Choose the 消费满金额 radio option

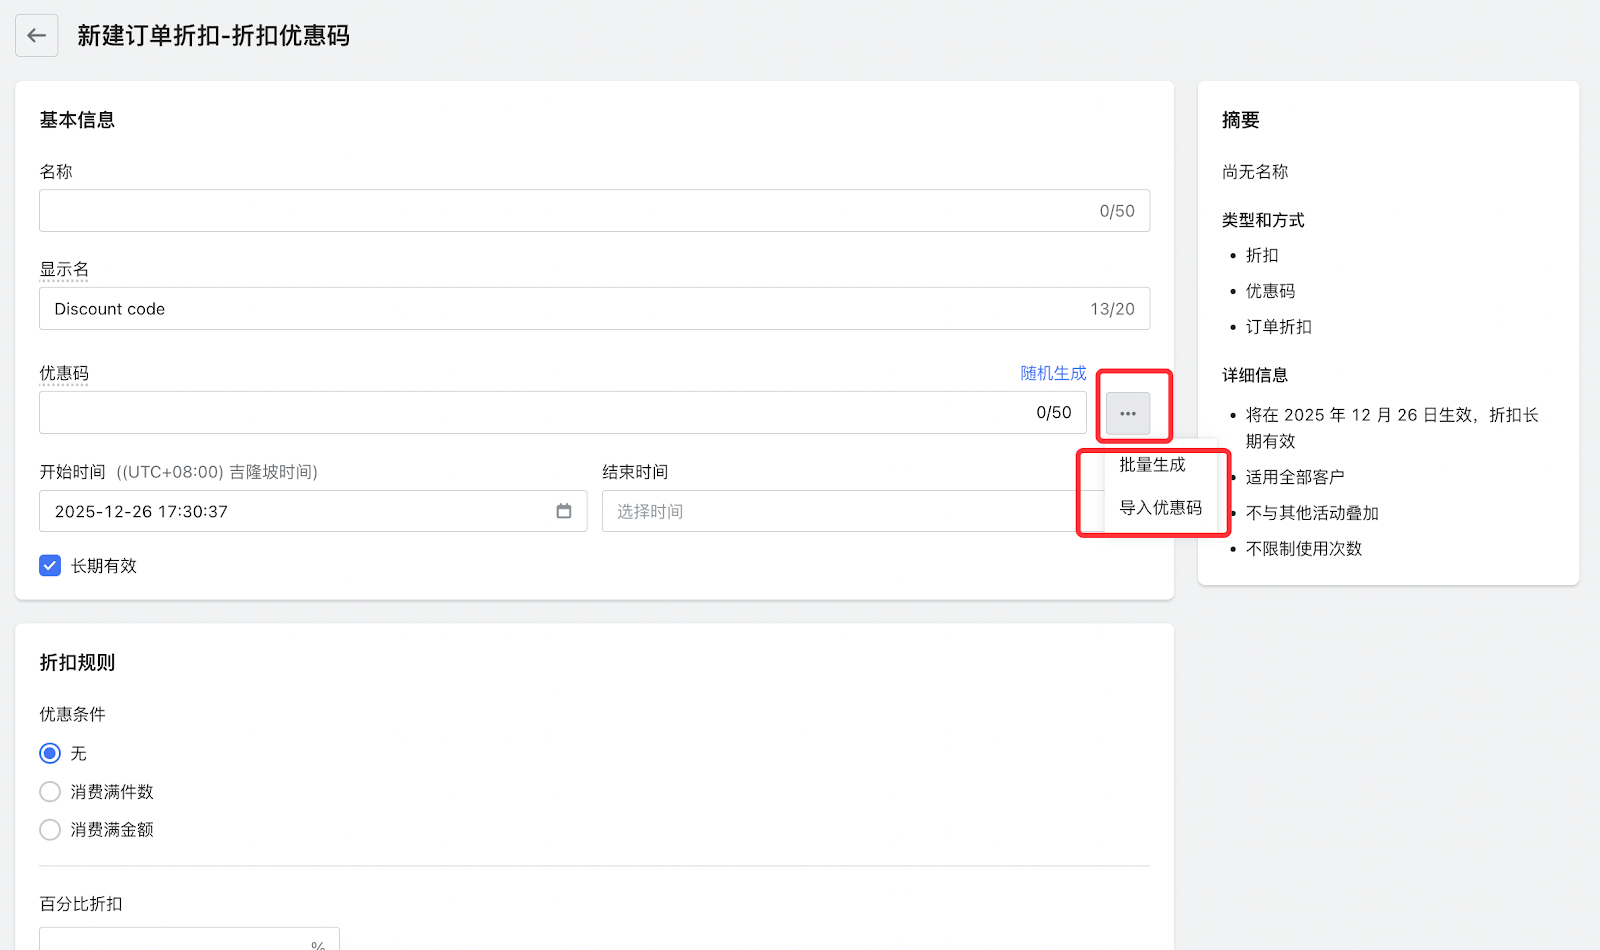(x=50, y=830)
